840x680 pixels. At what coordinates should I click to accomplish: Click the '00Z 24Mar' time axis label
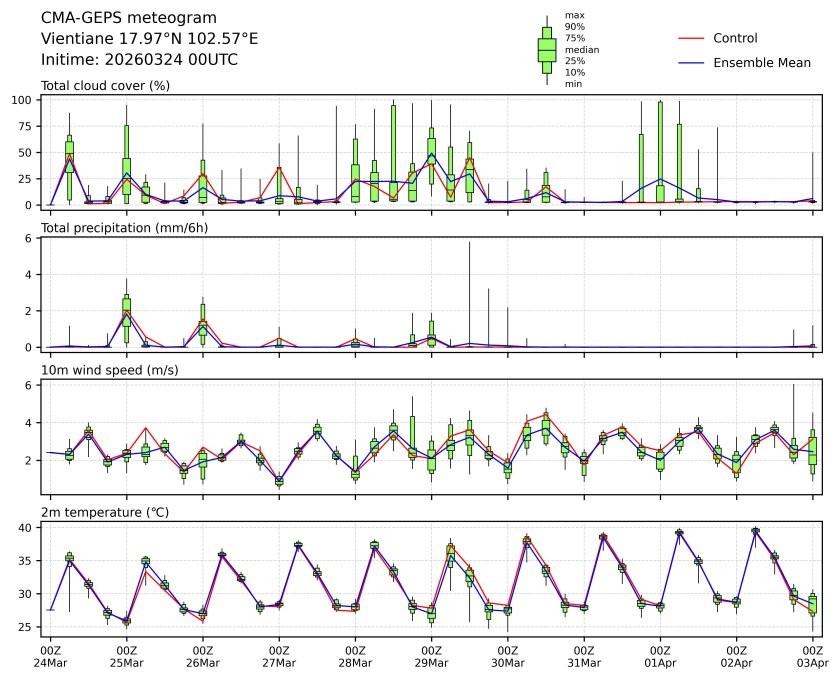point(50,656)
